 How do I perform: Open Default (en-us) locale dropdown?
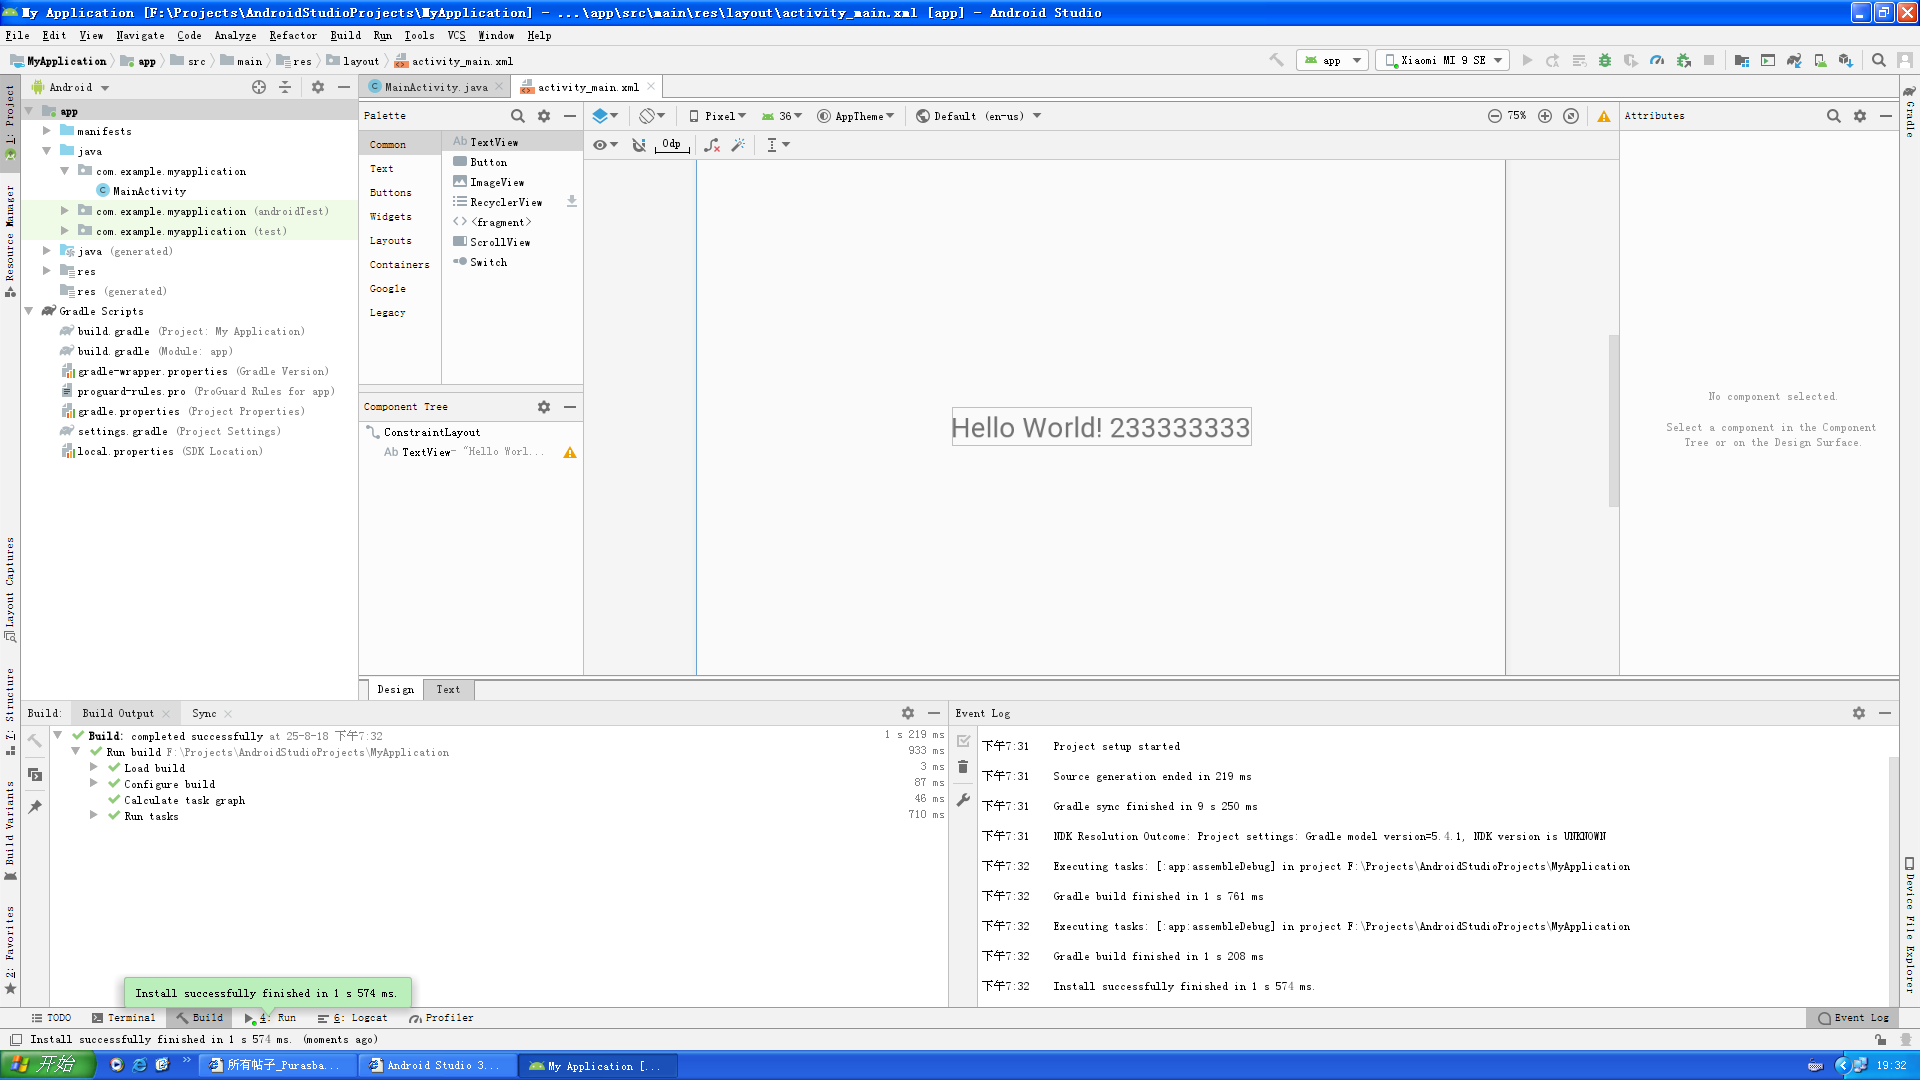(x=979, y=116)
